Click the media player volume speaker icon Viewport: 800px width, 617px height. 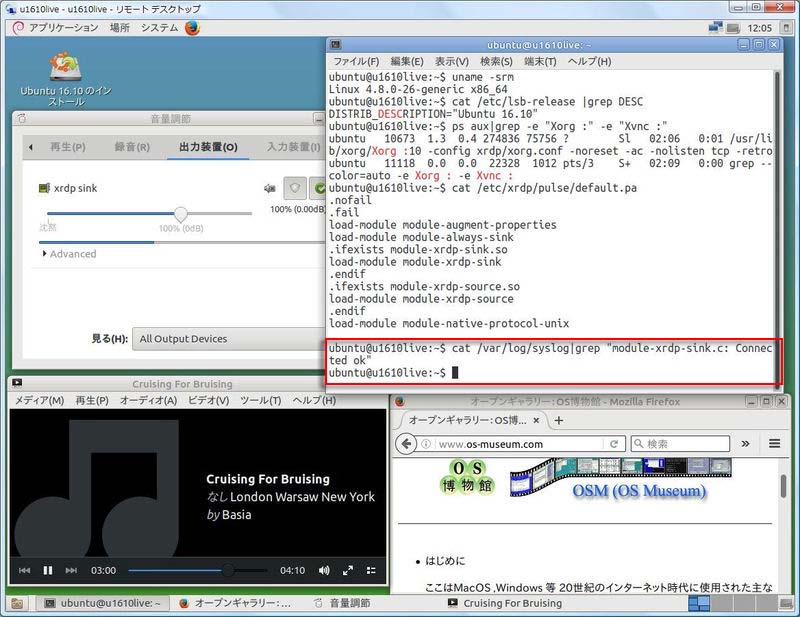pos(324,570)
